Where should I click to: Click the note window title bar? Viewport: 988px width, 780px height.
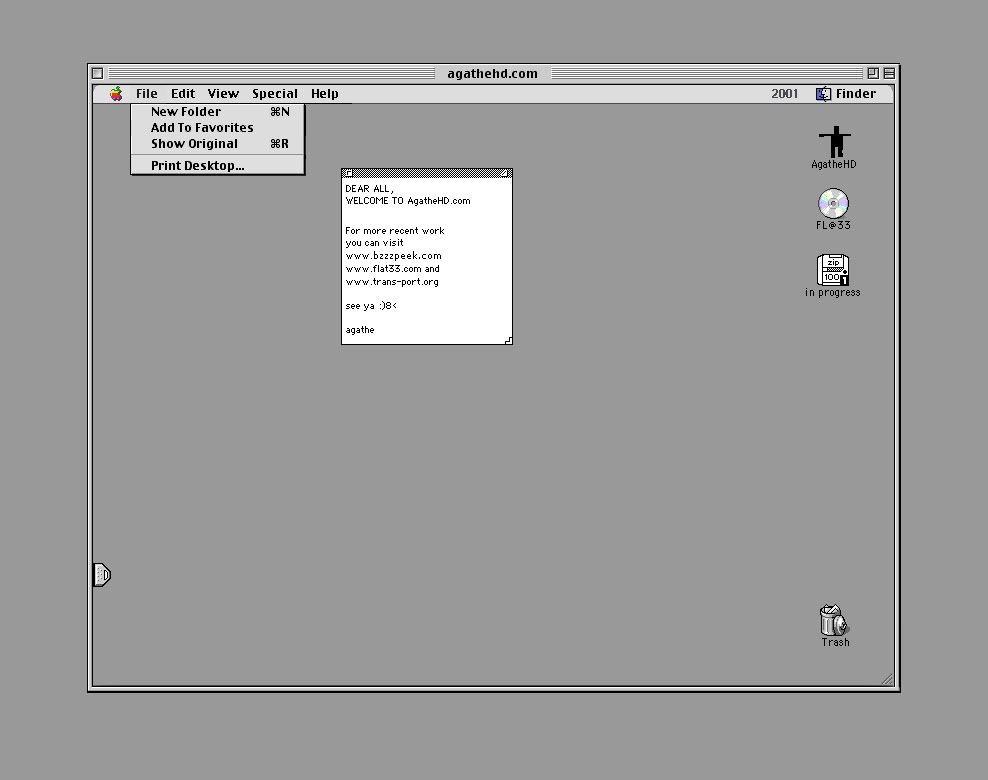(427, 173)
